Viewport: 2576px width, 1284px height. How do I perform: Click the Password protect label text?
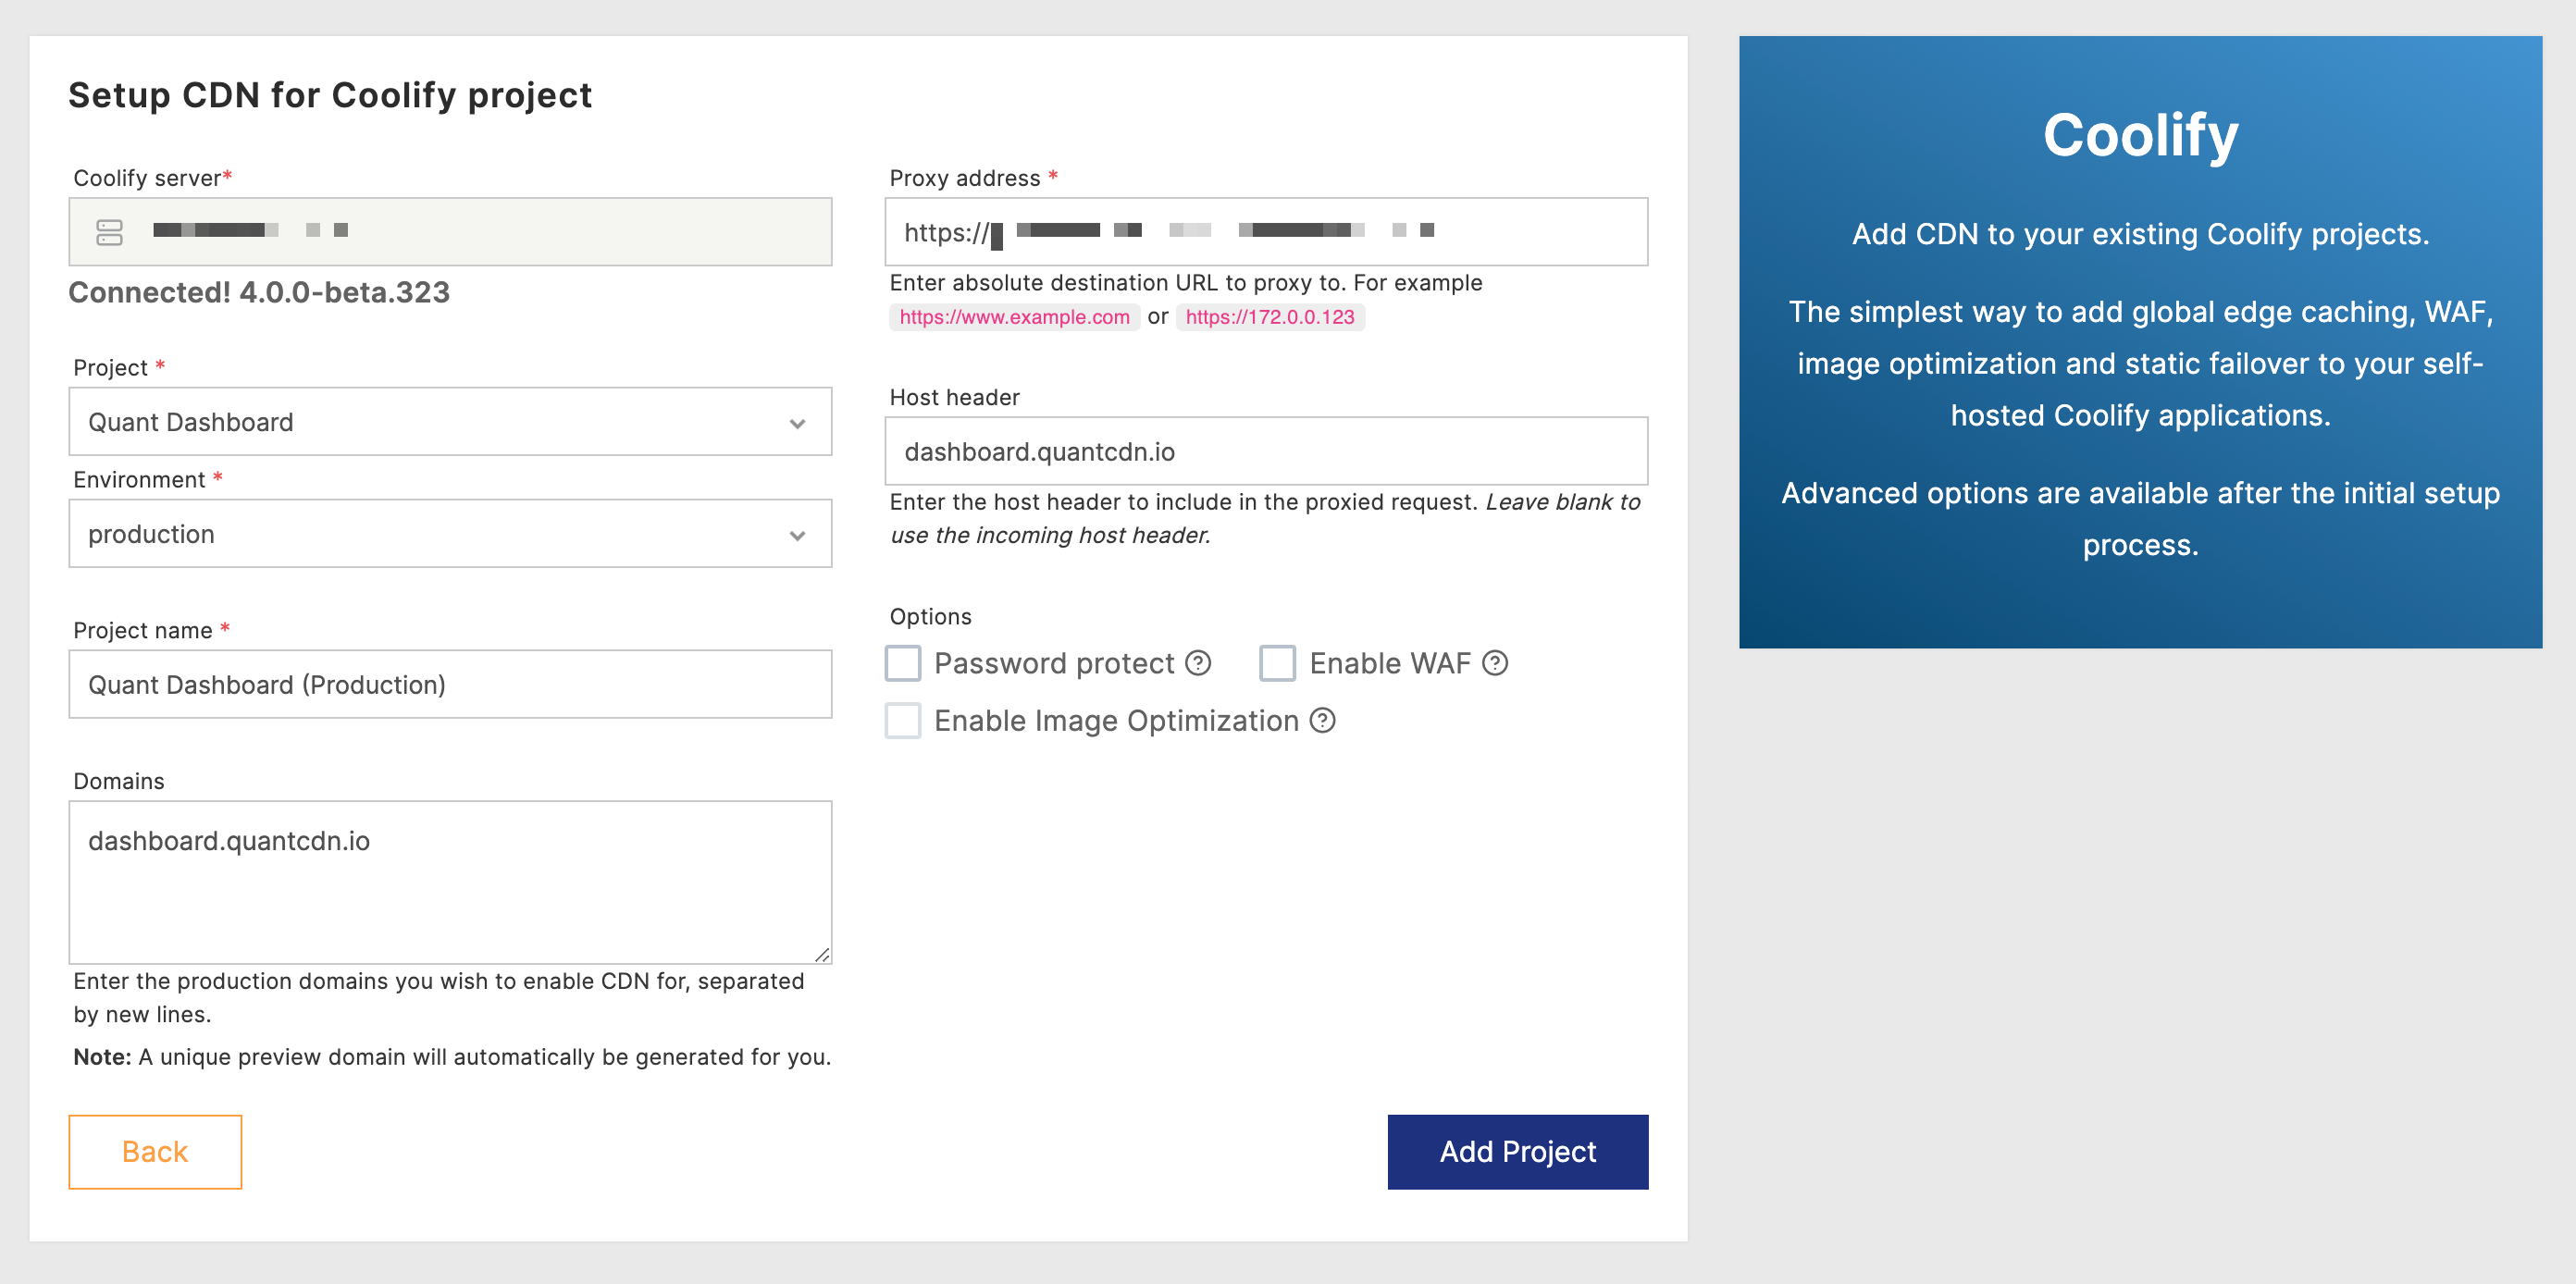(x=1054, y=663)
